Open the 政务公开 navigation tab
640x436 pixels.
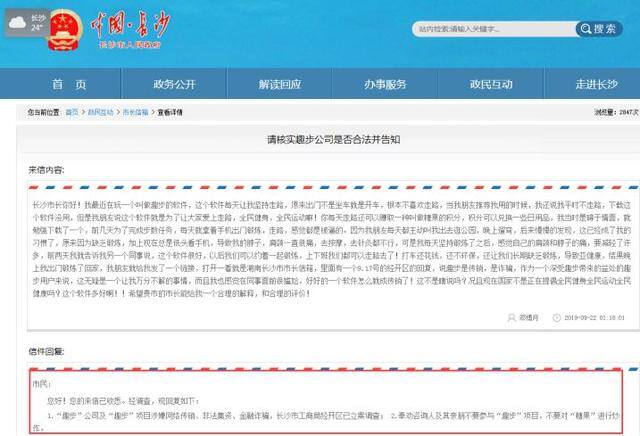click(x=174, y=84)
